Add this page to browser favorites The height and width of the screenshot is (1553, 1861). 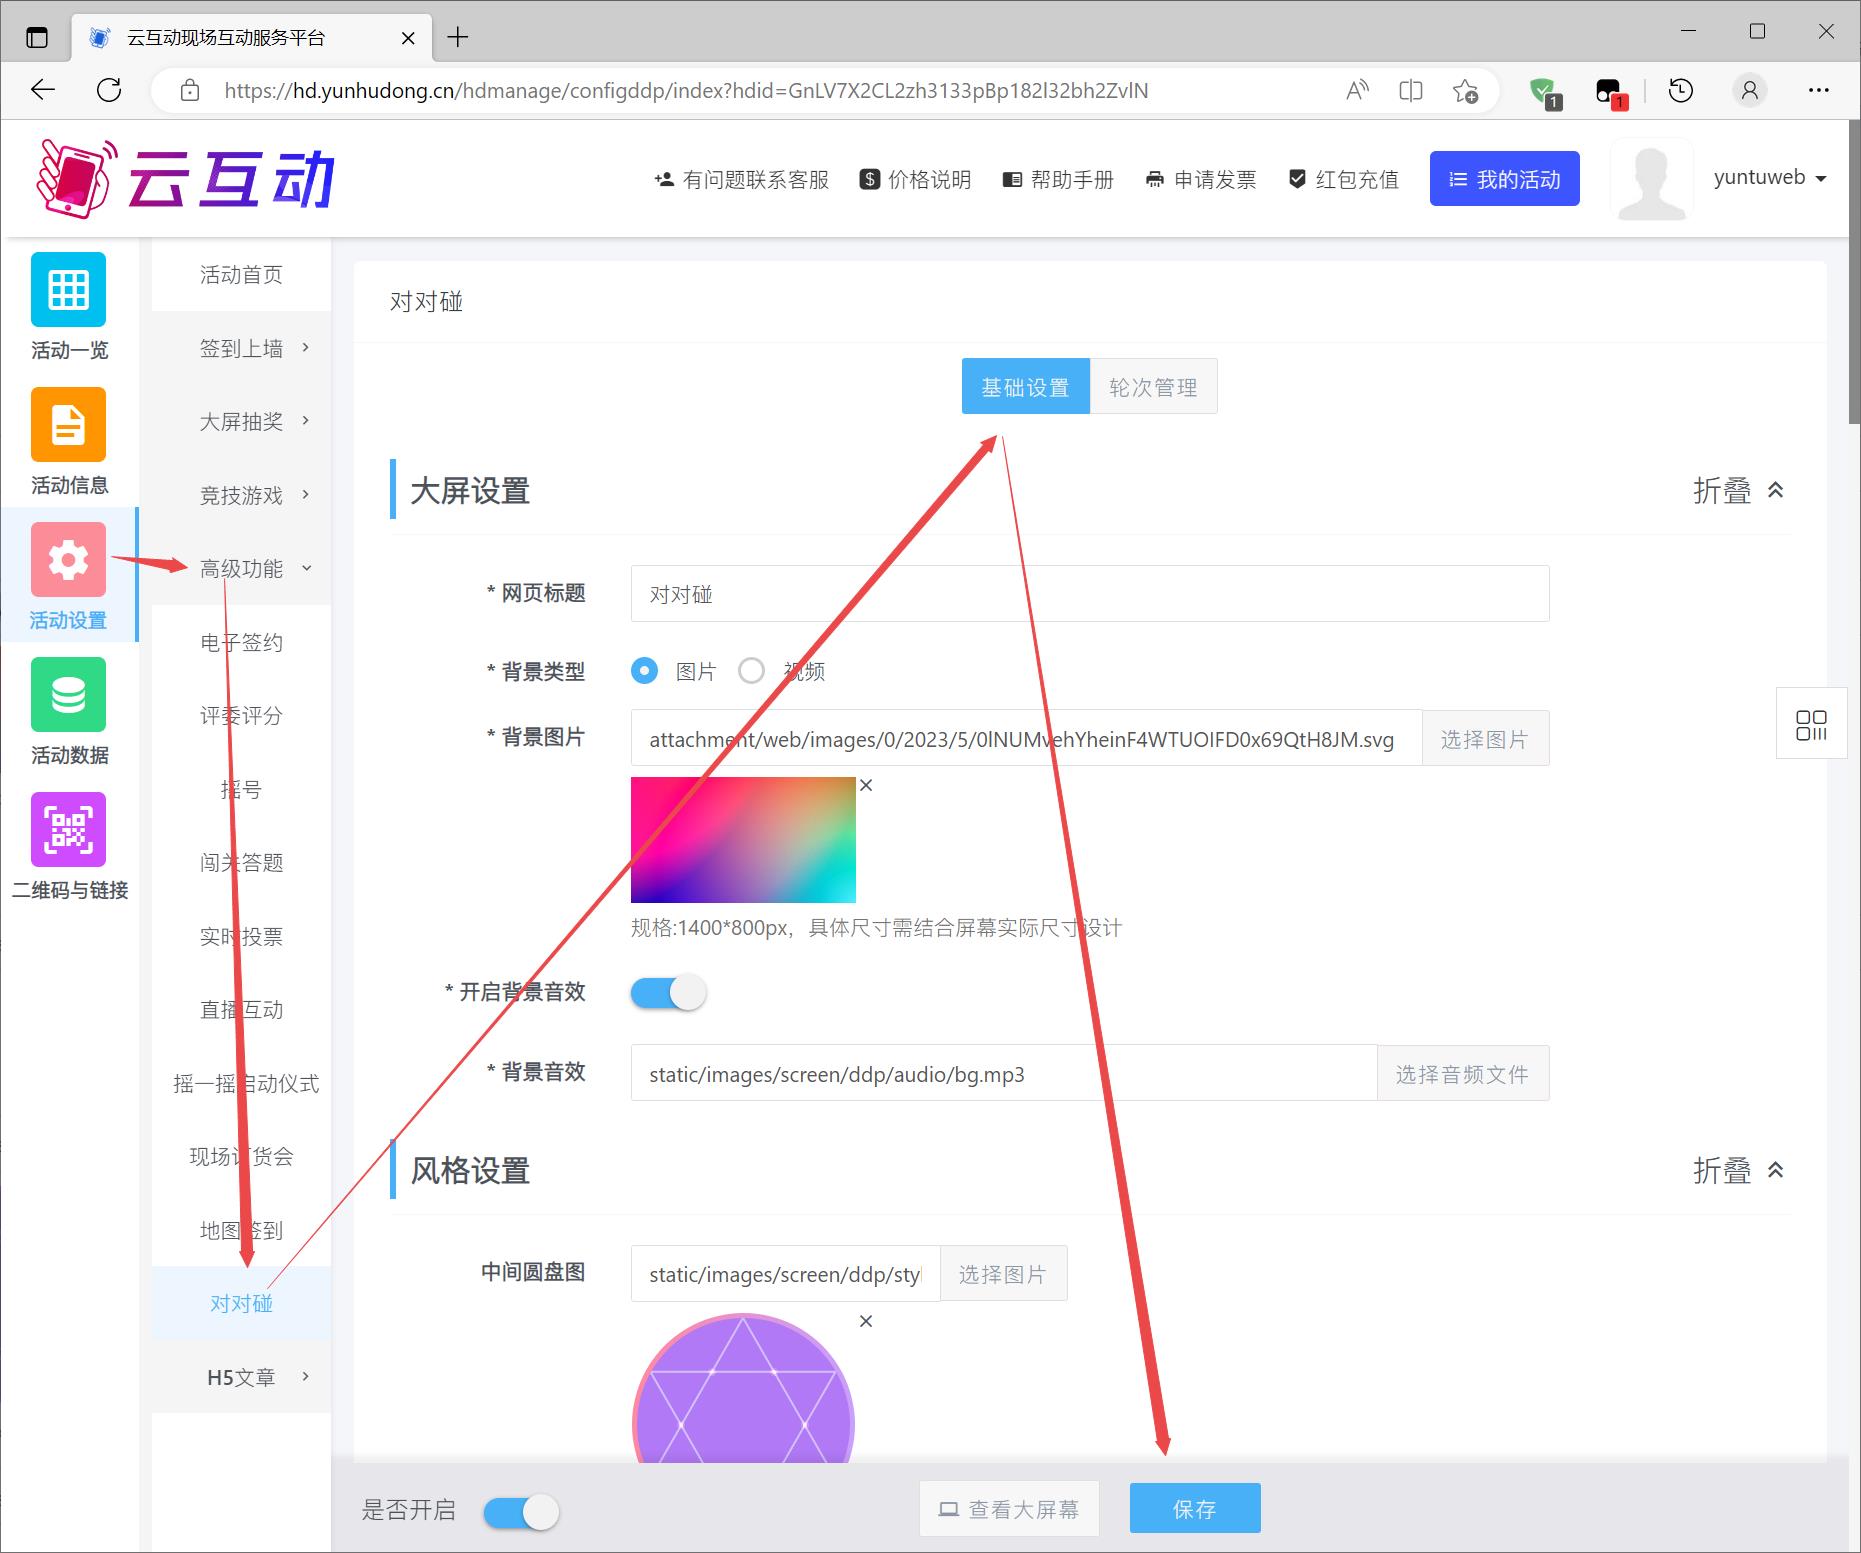1465,91
